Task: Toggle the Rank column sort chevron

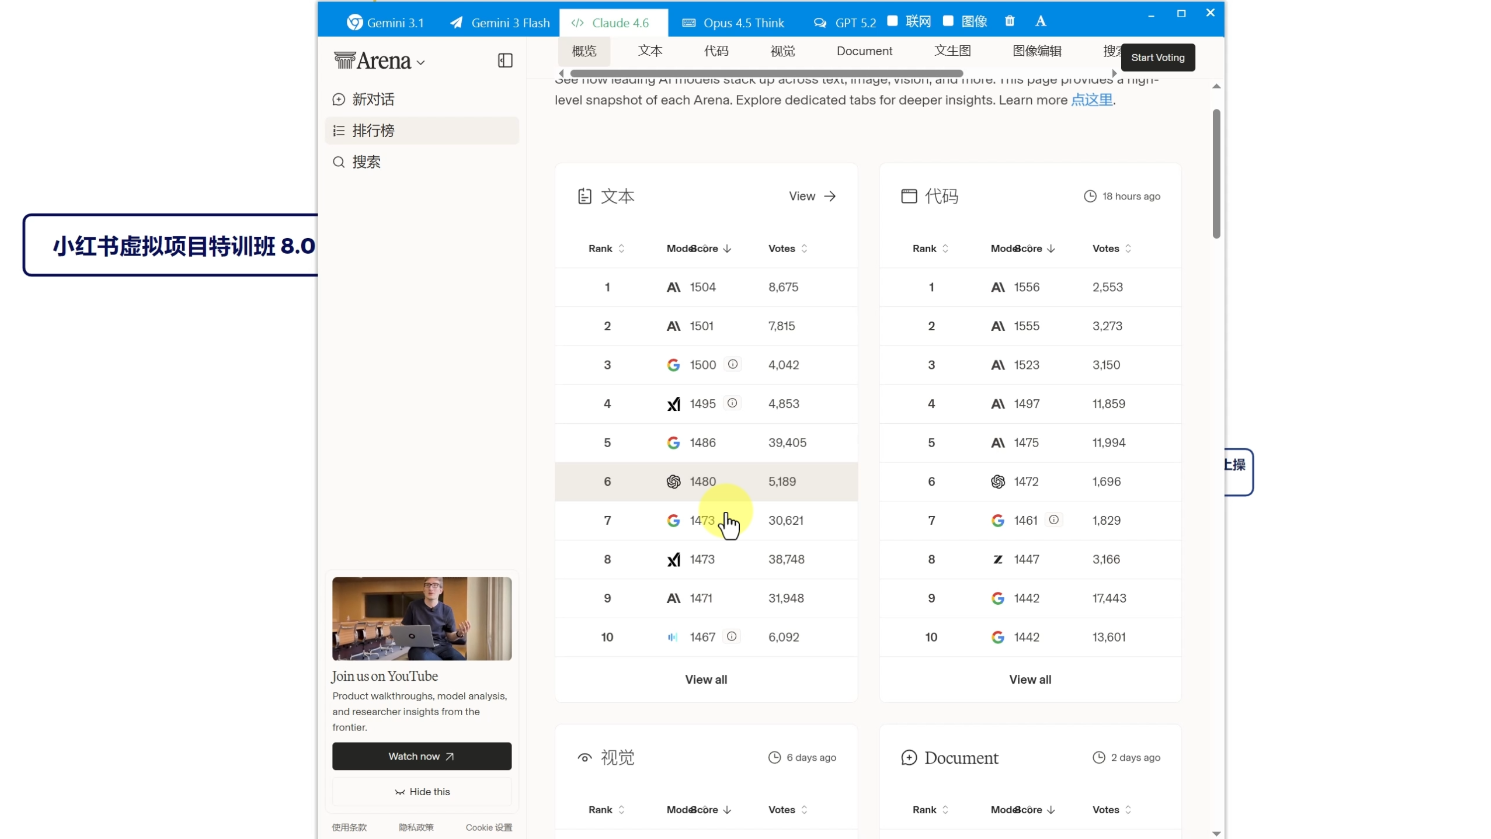Action: [622, 248]
